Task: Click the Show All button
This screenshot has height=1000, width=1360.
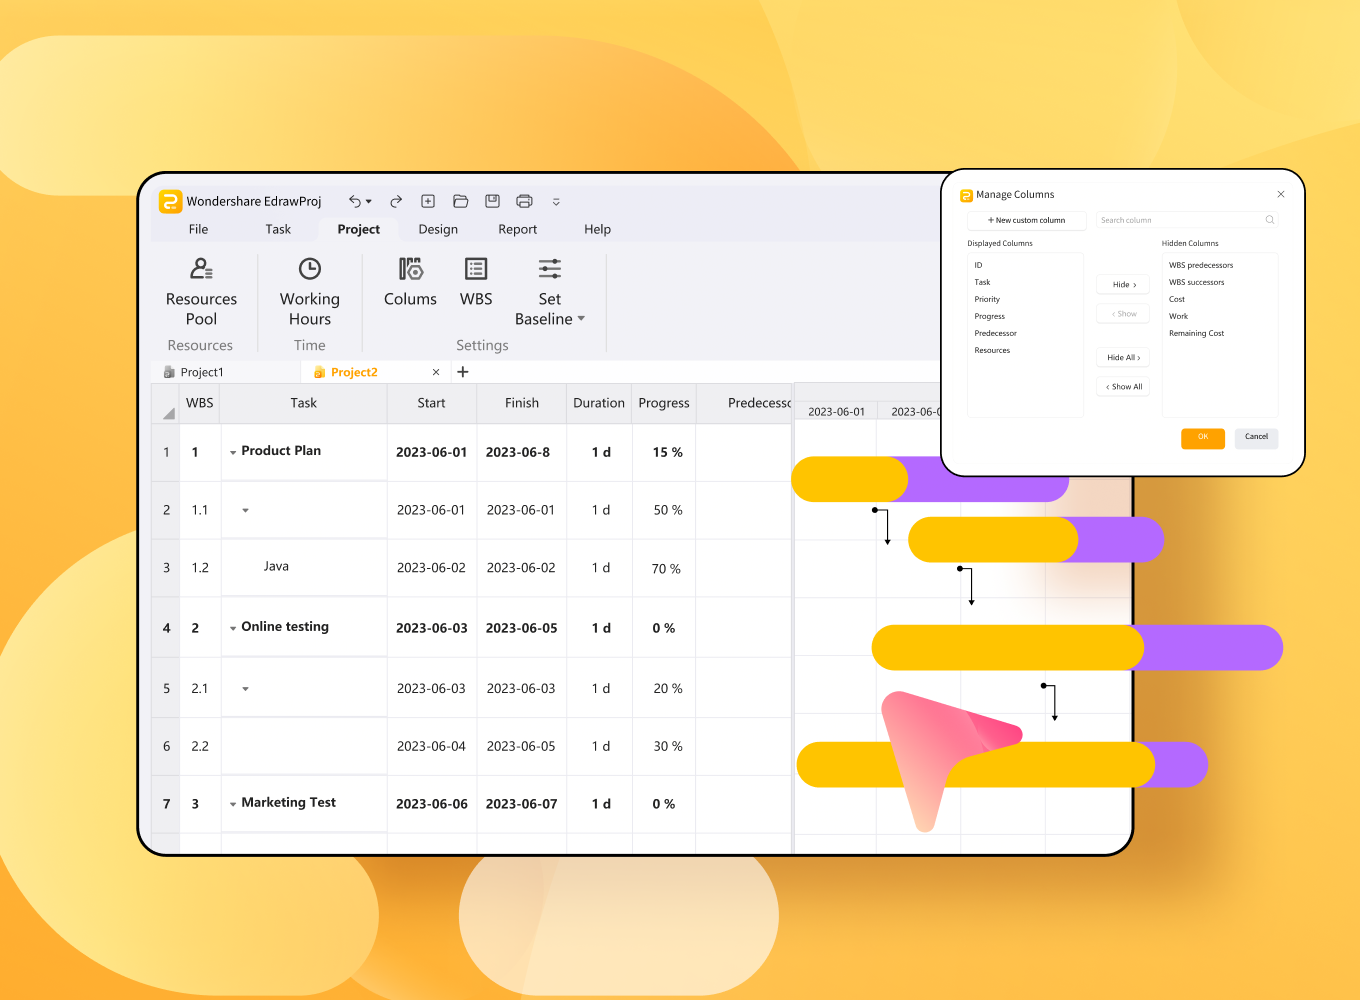Action: coord(1124,387)
